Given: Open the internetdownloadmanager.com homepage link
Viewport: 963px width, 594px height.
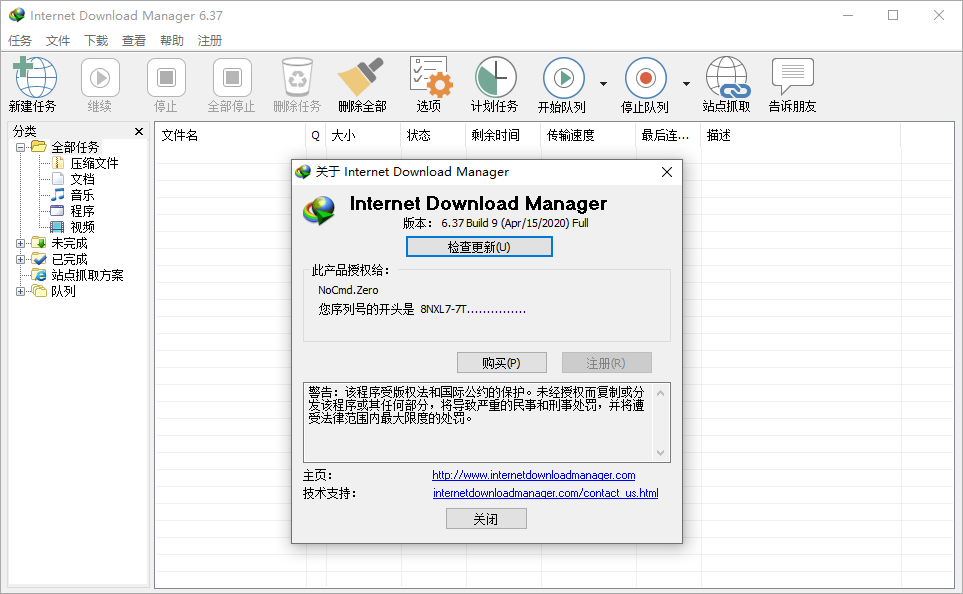Looking at the screenshot, I should (x=534, y=475).
